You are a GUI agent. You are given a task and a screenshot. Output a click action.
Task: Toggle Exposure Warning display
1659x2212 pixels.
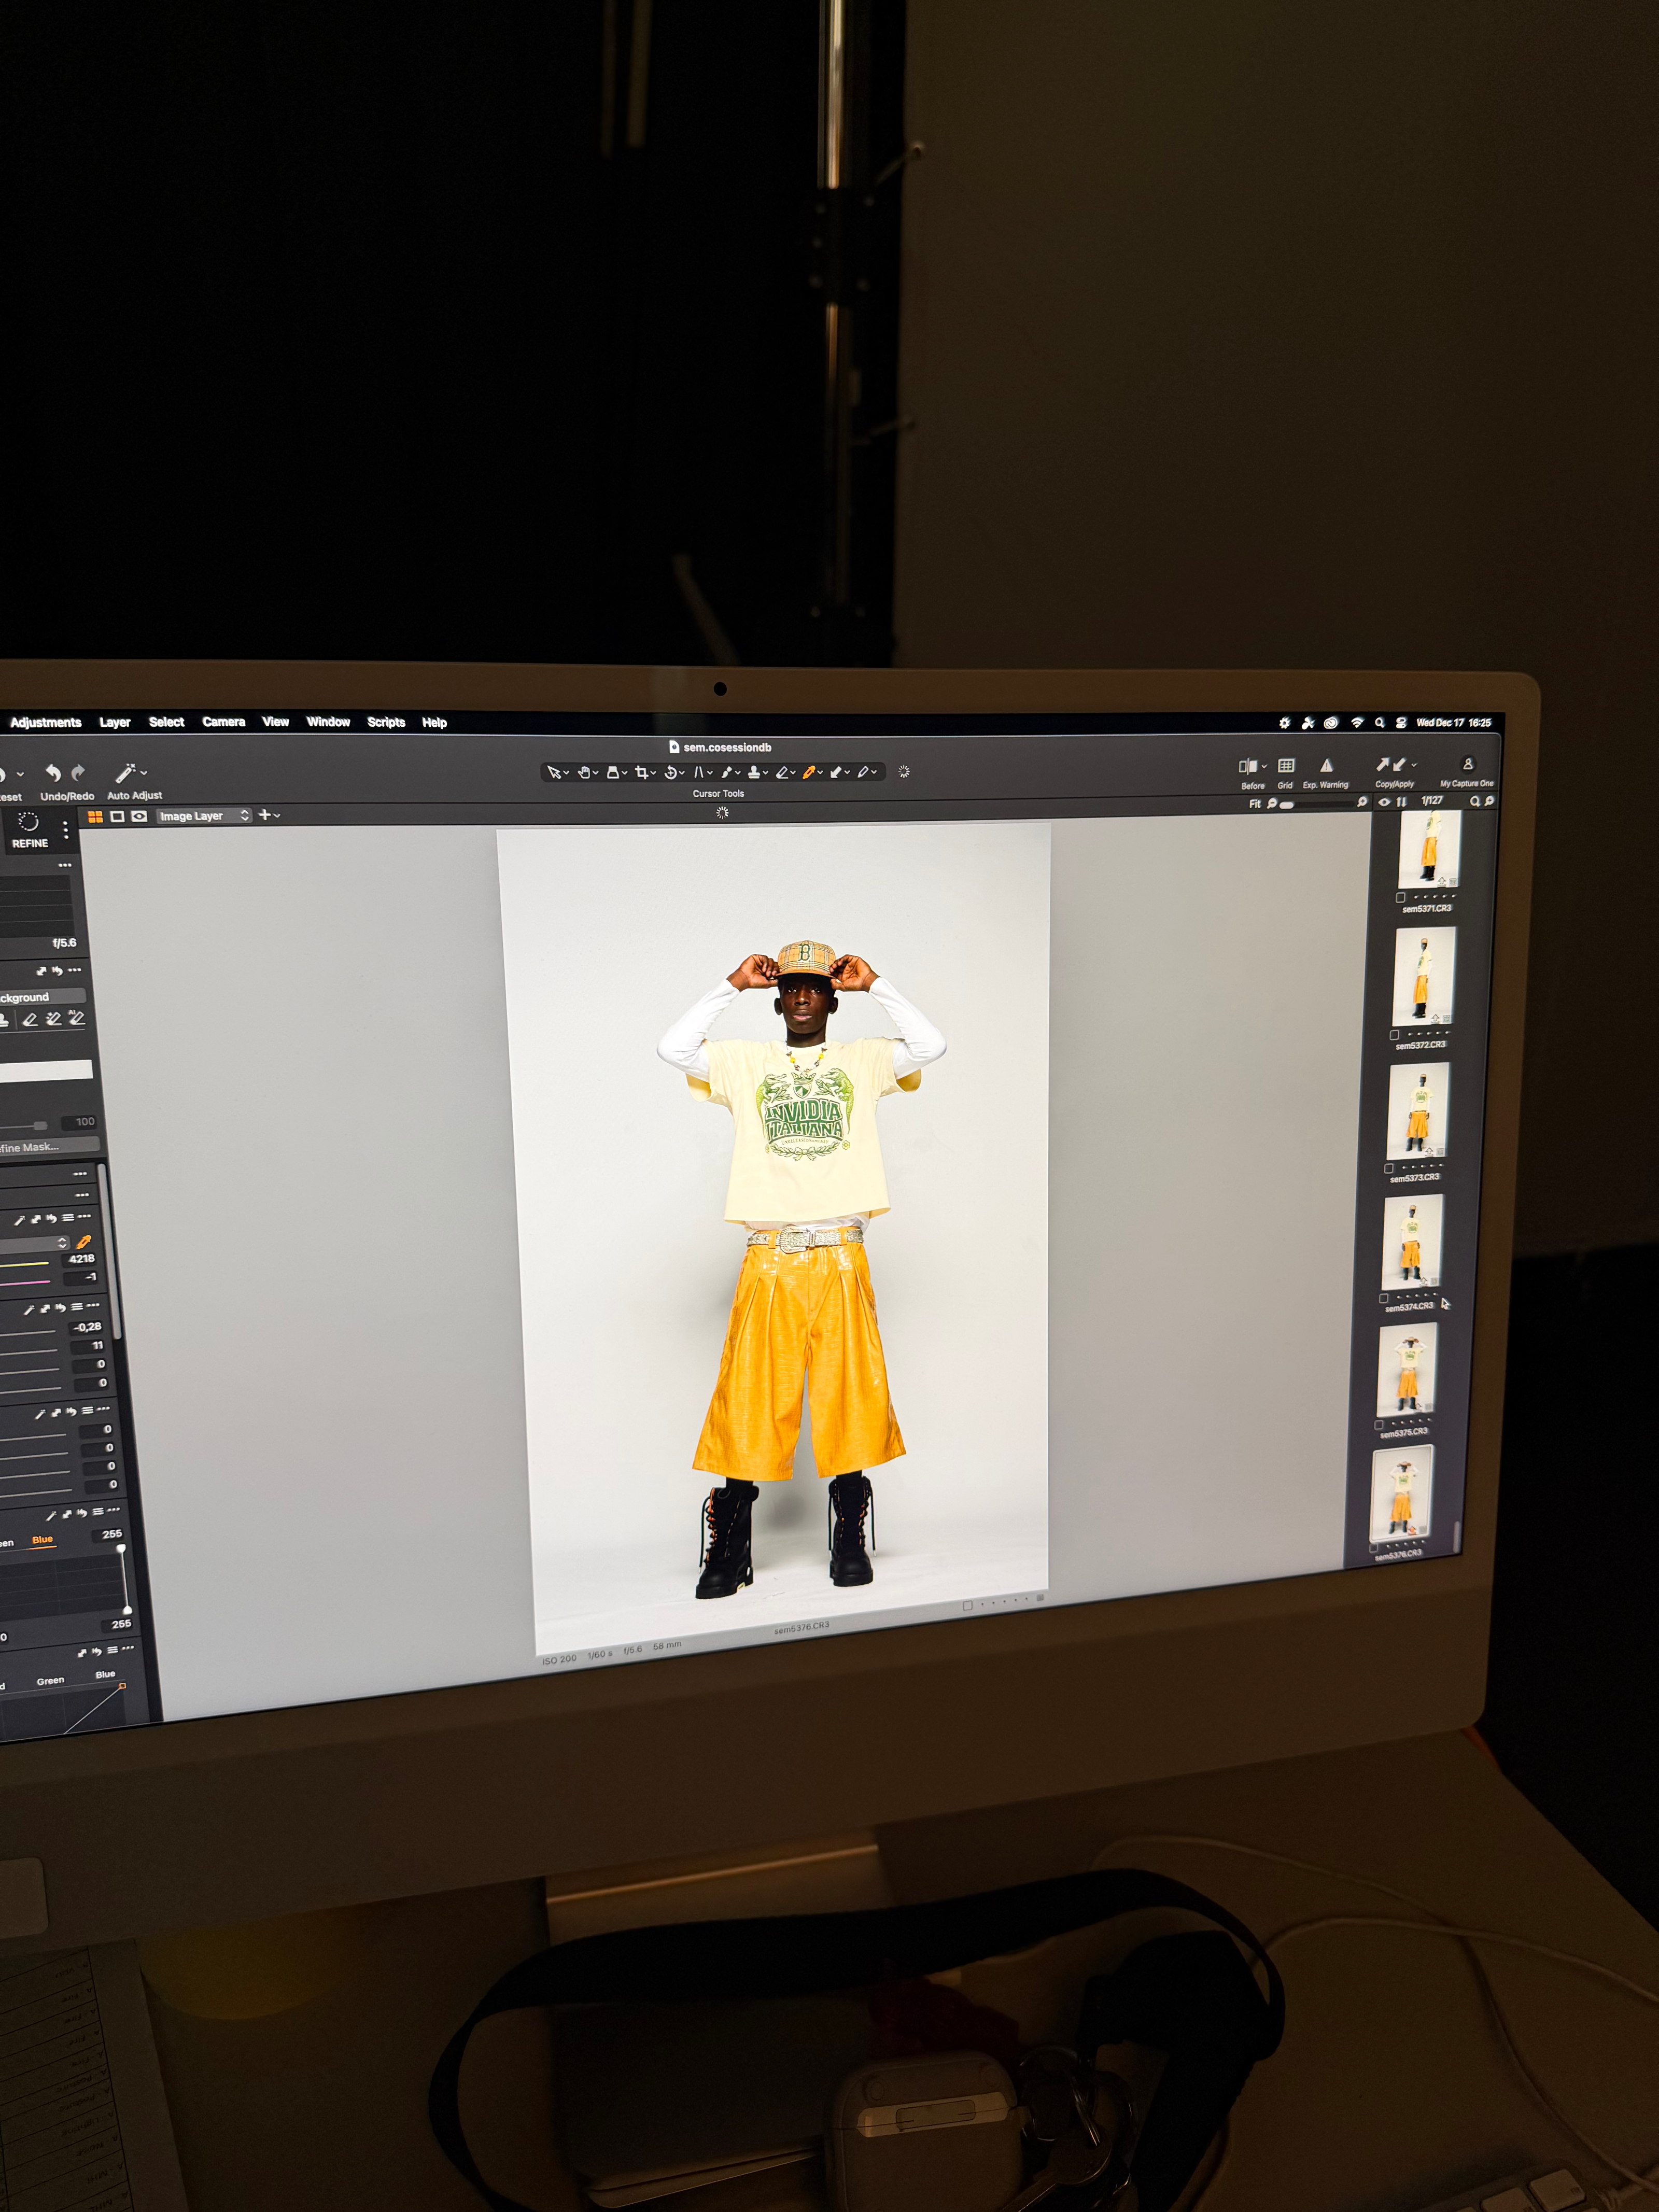tap(1326, 766)
